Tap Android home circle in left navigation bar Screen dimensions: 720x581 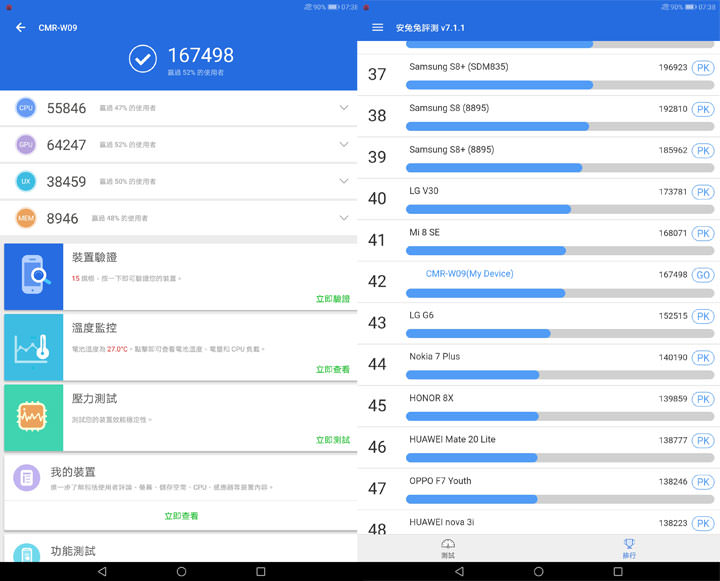181,571
